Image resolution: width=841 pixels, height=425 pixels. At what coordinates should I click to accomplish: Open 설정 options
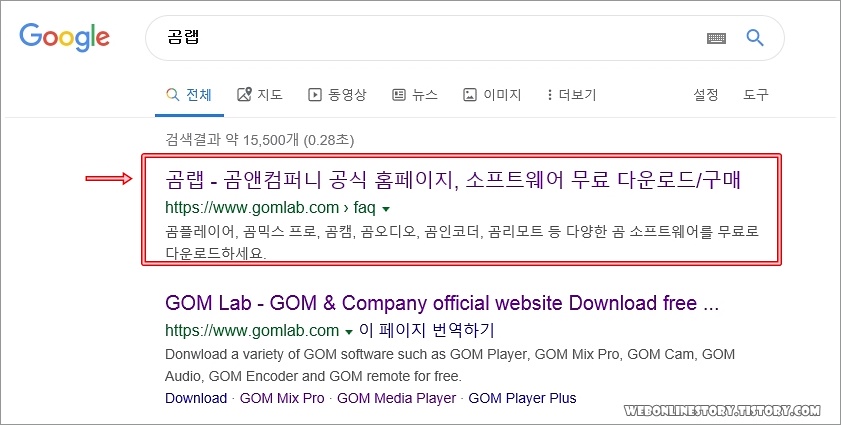[705, 95]
